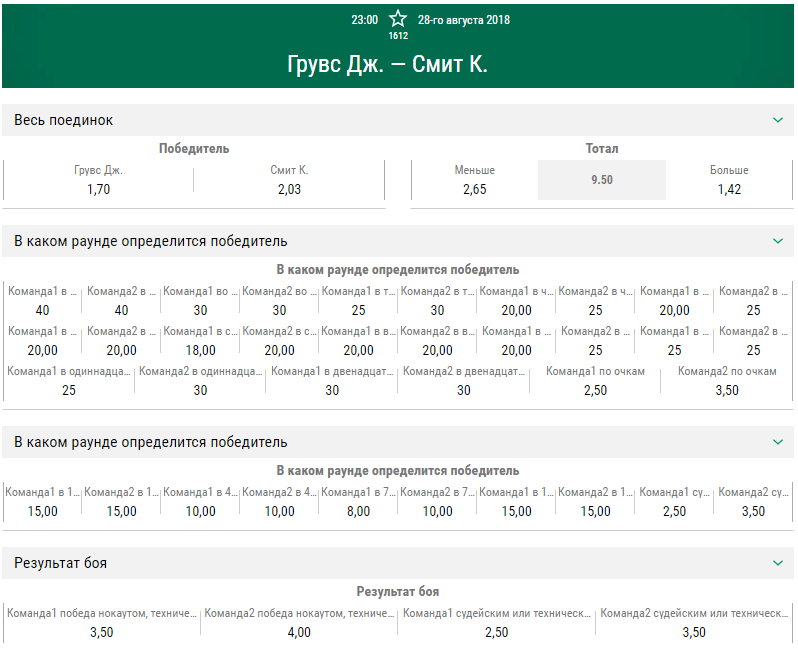Pick Команда1 в двенадцат... odds 30
This screenshot has height=651, width=798.
click(x=332, y=381)
